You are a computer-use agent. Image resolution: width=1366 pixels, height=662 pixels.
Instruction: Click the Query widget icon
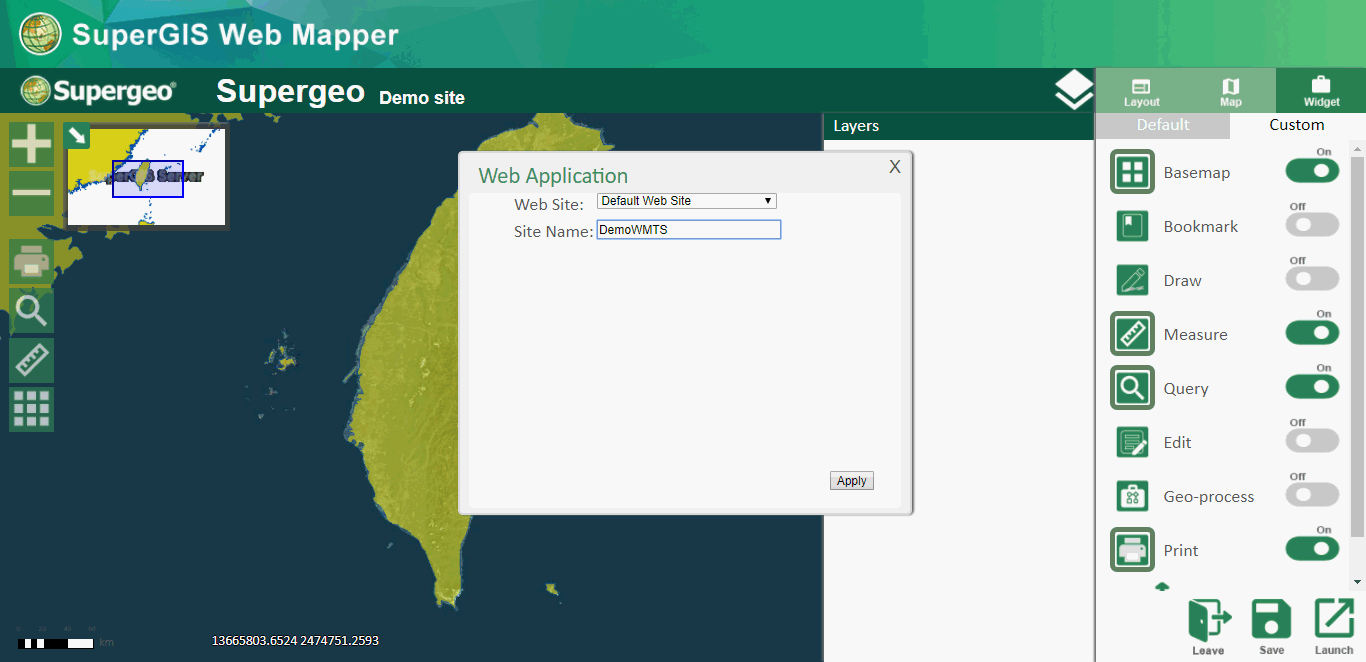(1132, 388)
